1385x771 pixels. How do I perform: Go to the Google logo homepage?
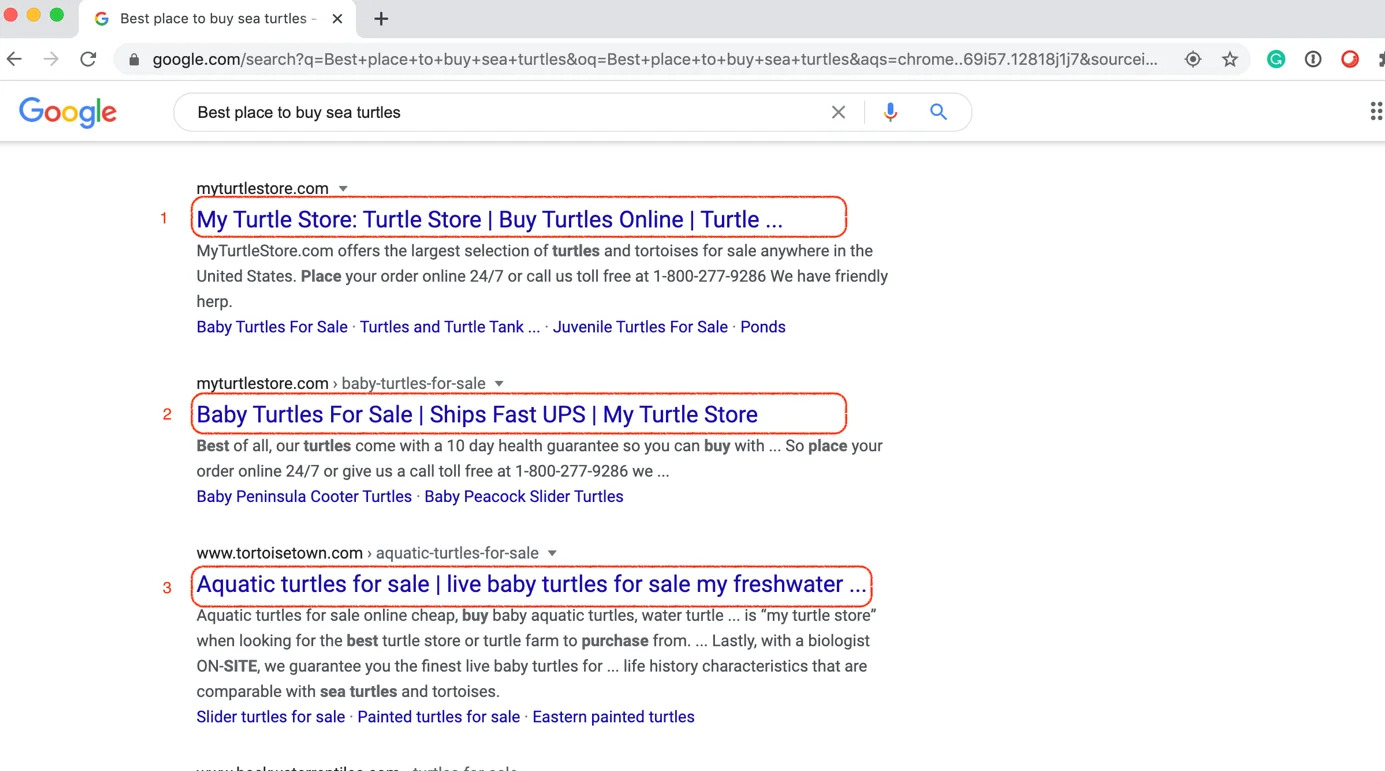point(68,112)
